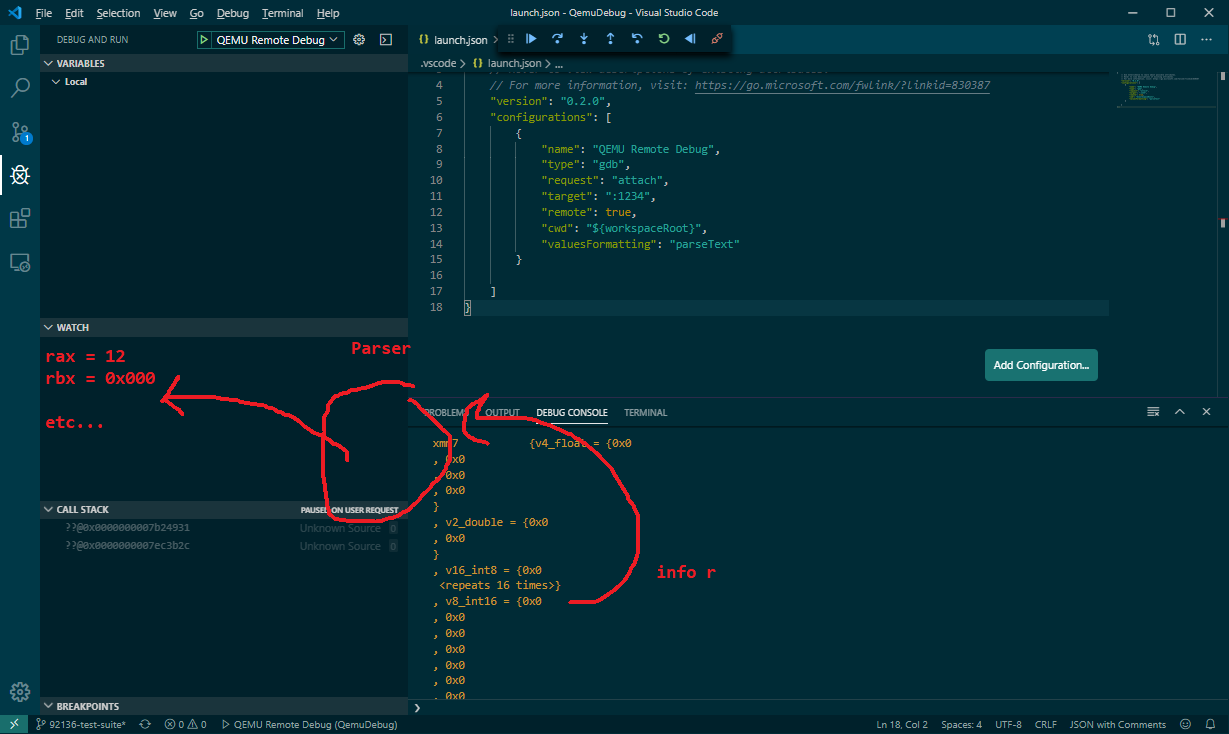Open launch.json via debug gear icon

359,40
